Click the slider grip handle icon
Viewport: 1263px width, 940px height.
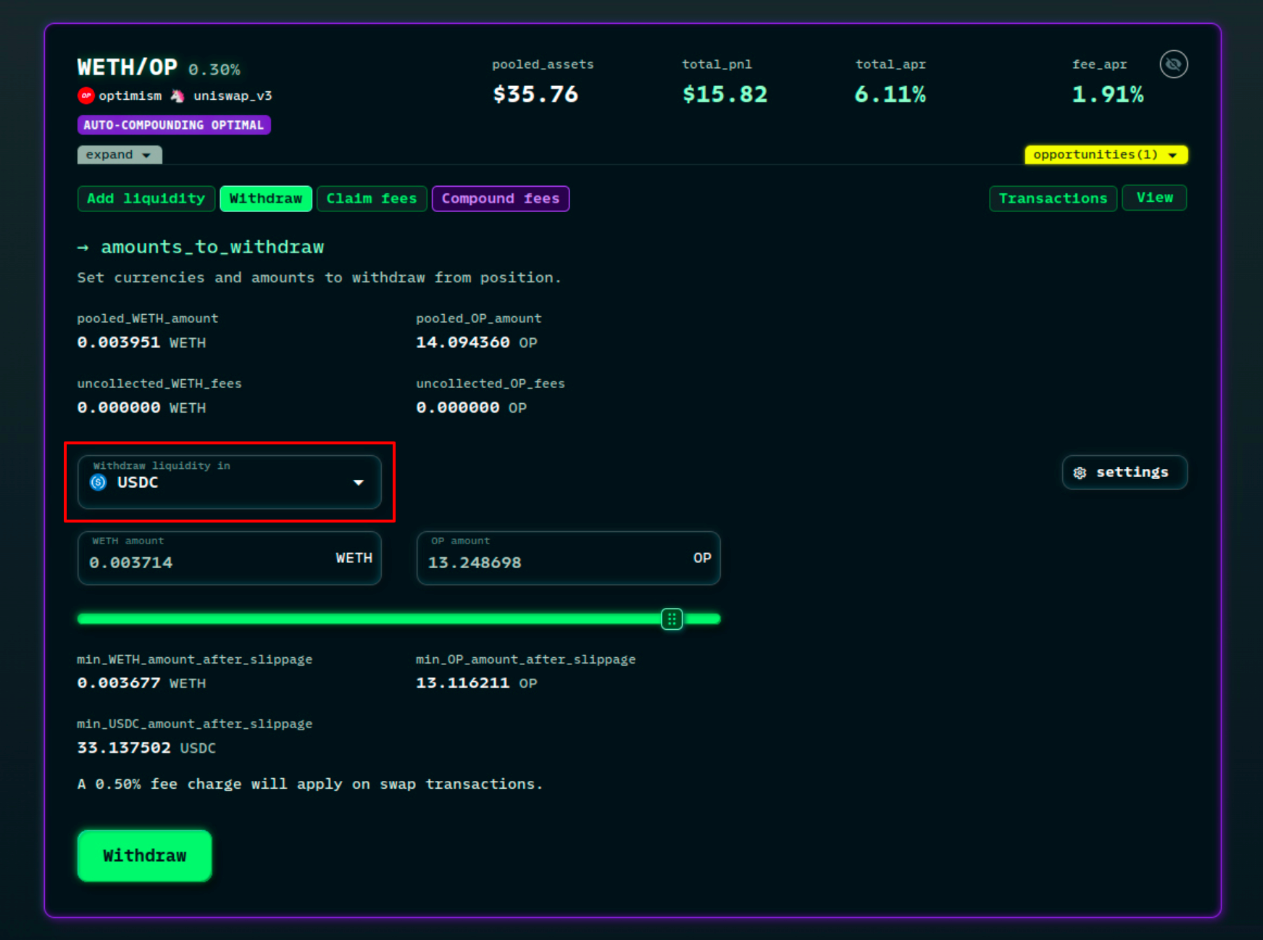[x=672, y=619]
